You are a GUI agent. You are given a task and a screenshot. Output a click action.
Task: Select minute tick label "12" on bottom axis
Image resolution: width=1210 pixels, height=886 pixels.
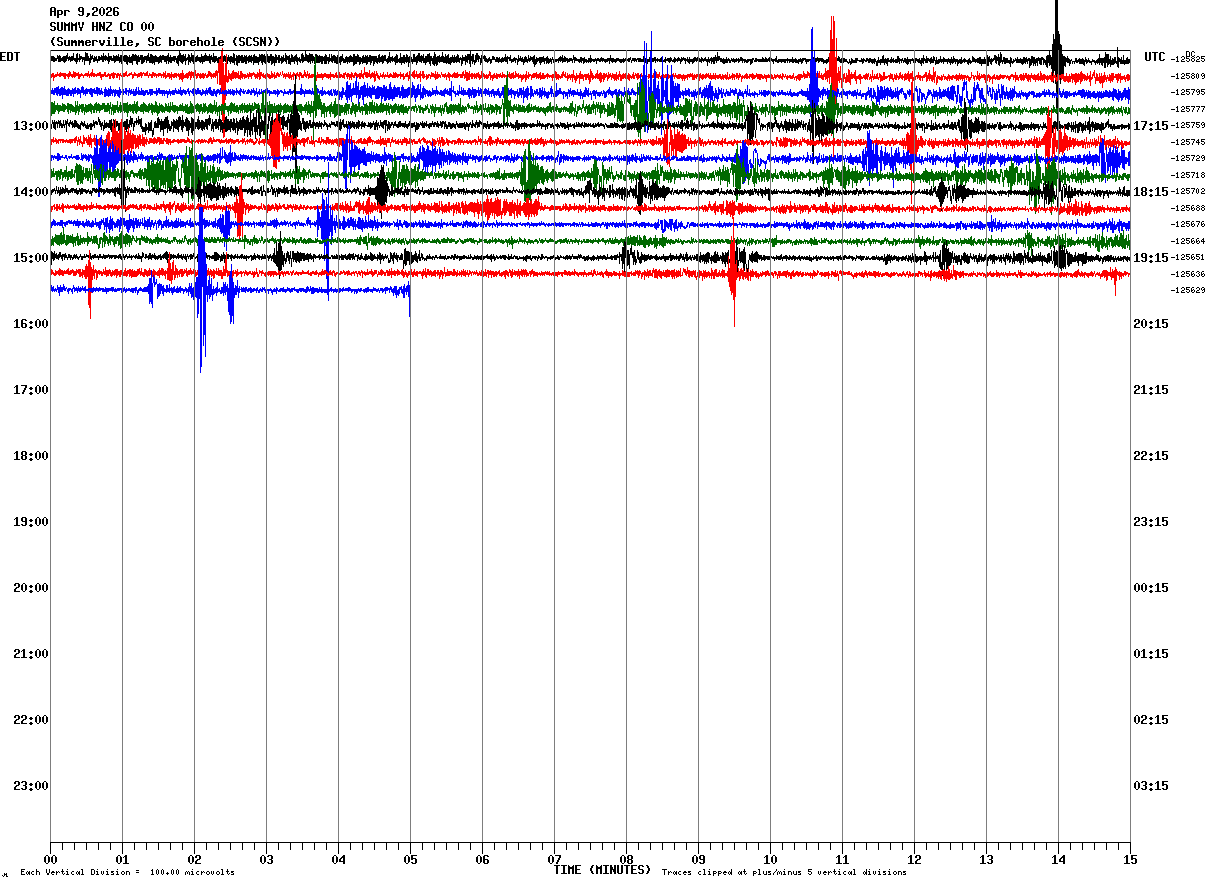pyautogui.click(x=914, y=859)
